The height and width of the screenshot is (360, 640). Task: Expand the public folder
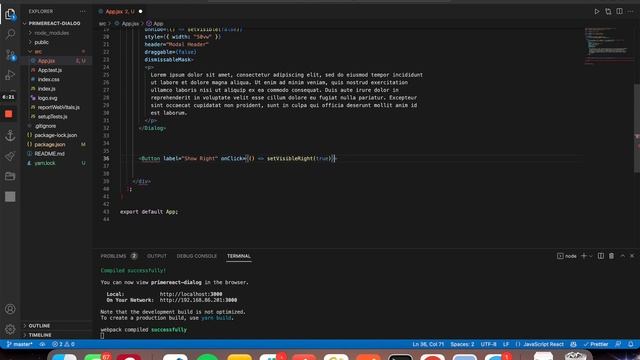coord(41,42)
